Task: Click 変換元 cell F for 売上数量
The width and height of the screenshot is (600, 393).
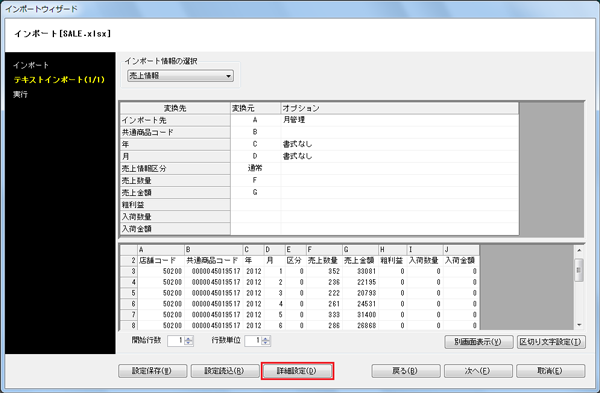Action: click(255, 180)
